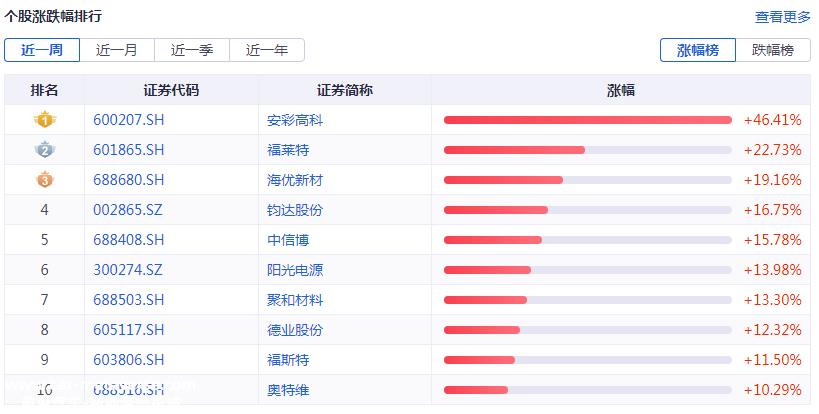This screenshot has height=414, width=819.
Task: Click the 安彩高科 gain progress bar
Action: [x=588, y=120]
